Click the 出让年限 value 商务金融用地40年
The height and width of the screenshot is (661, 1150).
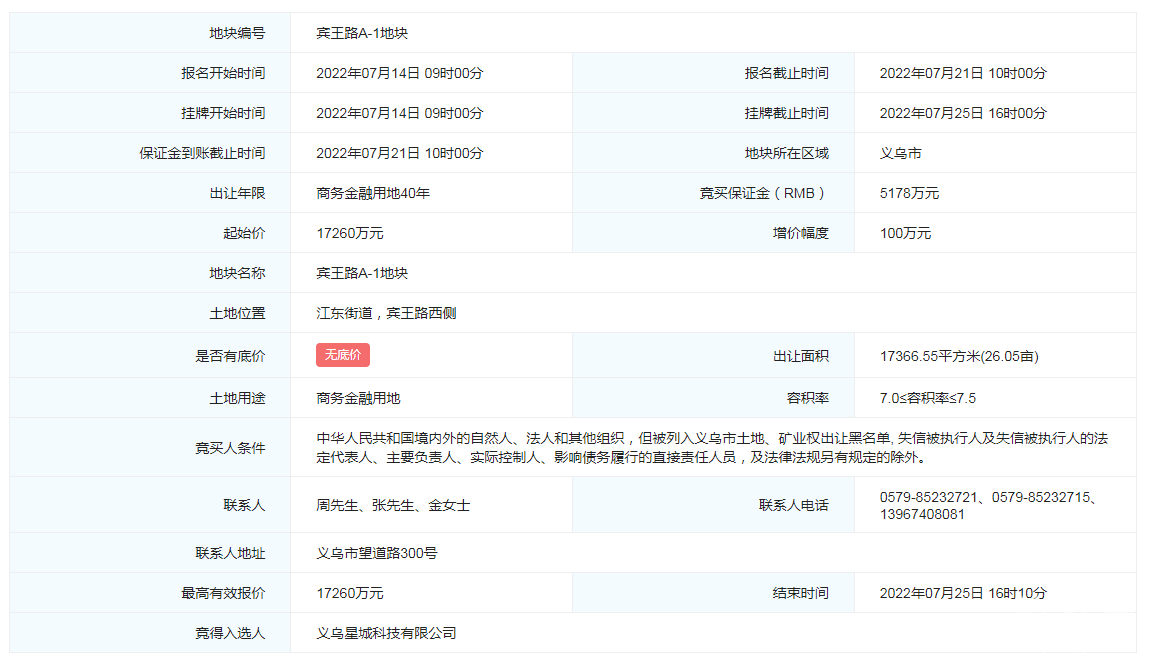pos(372,193)
